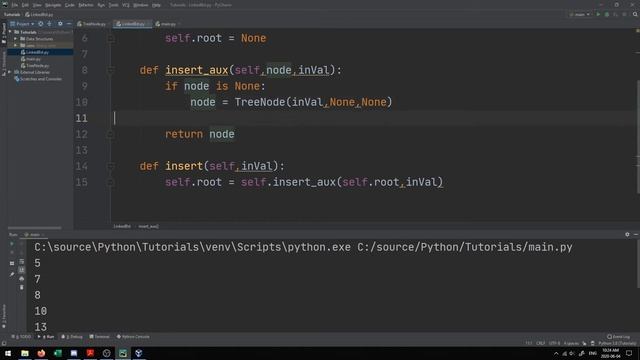Toggle code folding at line 8
The image size is (640, 360).
pyautogui.click(x=110, y=70)
